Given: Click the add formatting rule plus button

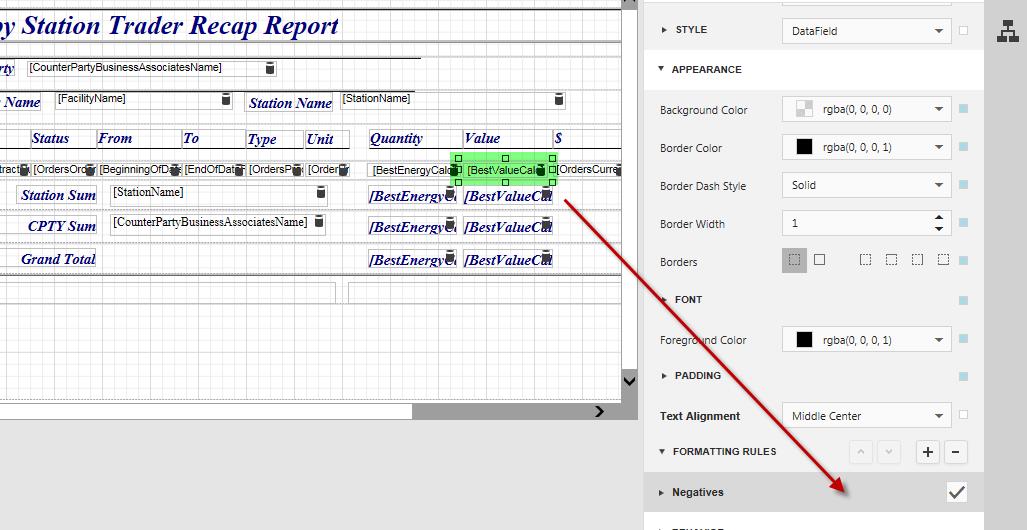Looking at the screenshot, I should (928, 452).
